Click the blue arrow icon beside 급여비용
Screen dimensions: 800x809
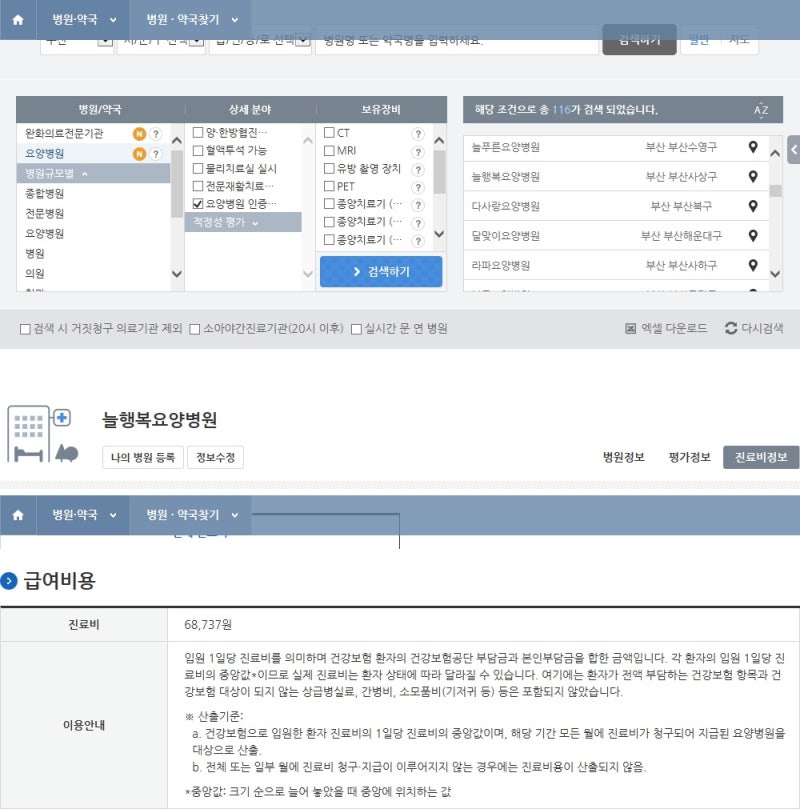pos(9,581)
